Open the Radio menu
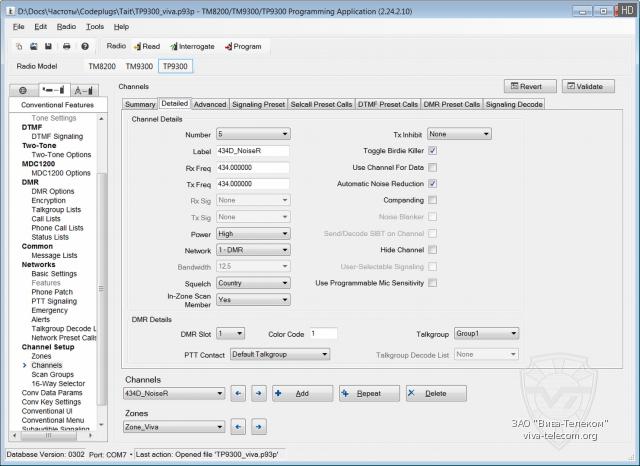This screenshot has height=466, width=640. point(66,26)
